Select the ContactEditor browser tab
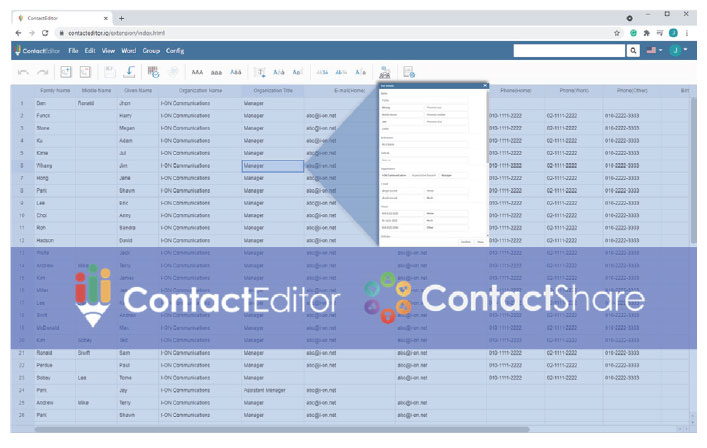Screen dimensions: 707x448 click(x=61, y=18)
